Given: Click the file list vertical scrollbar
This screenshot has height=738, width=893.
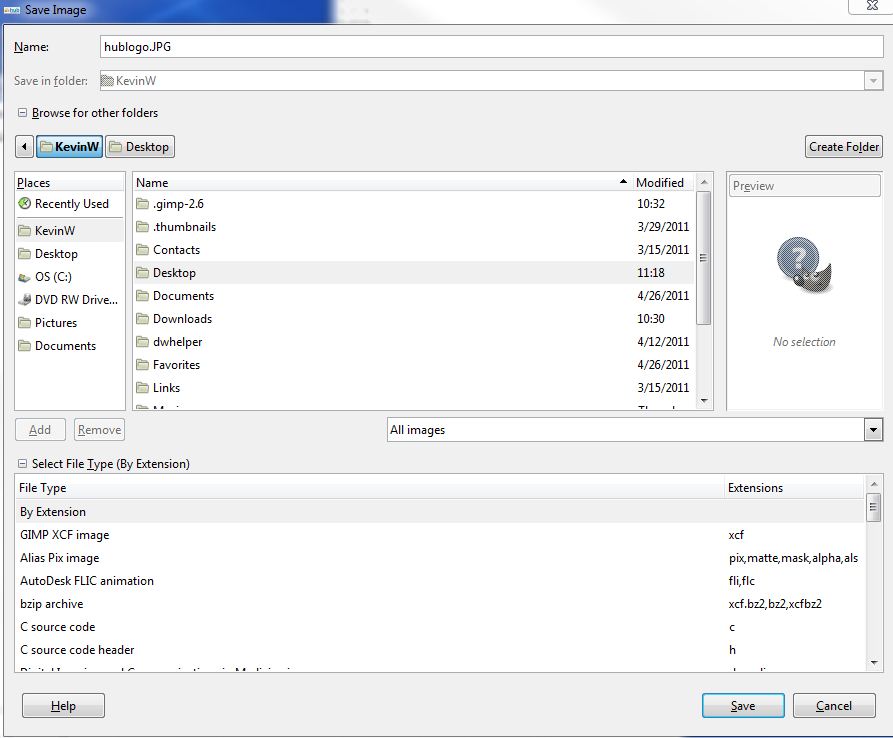Looking at the screenshot, I should 703,258.
